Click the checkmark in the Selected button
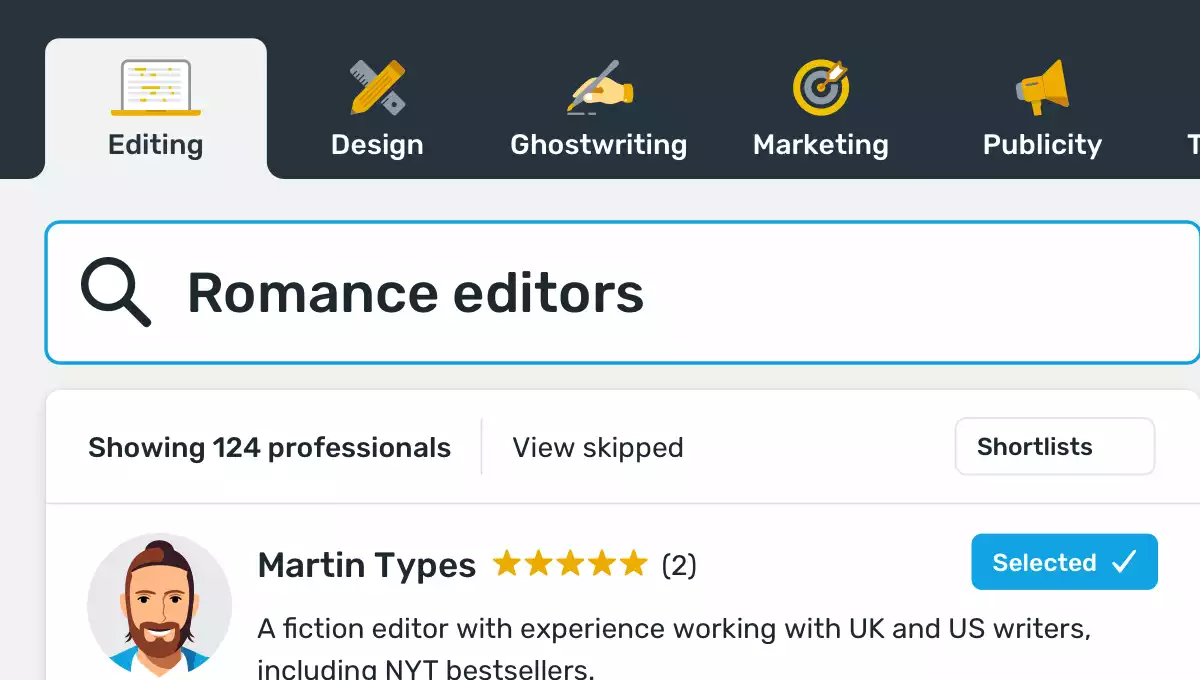1200x680 pixels. click(x=1124, y=562)
